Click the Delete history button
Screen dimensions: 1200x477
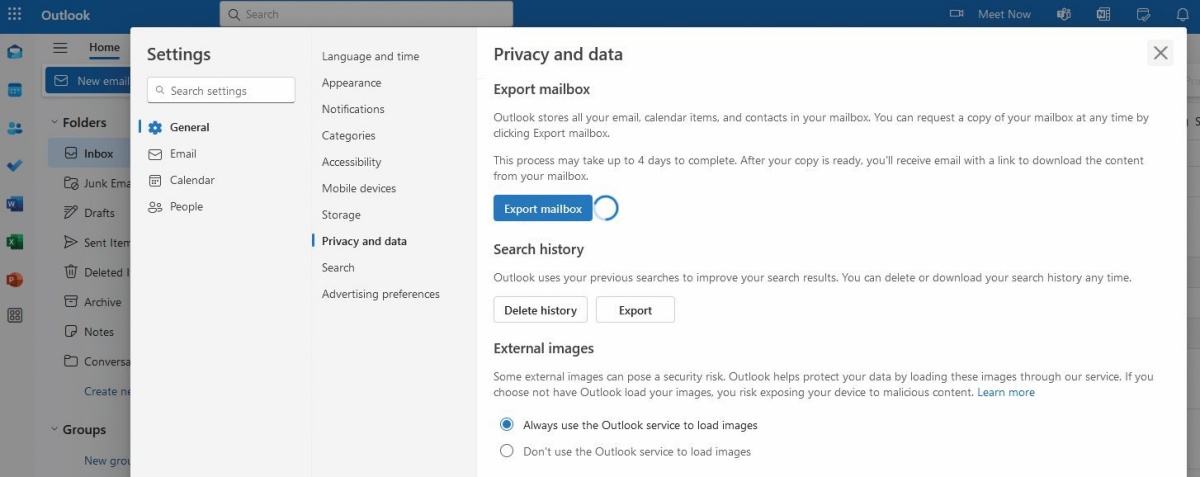tap(540, 310)
